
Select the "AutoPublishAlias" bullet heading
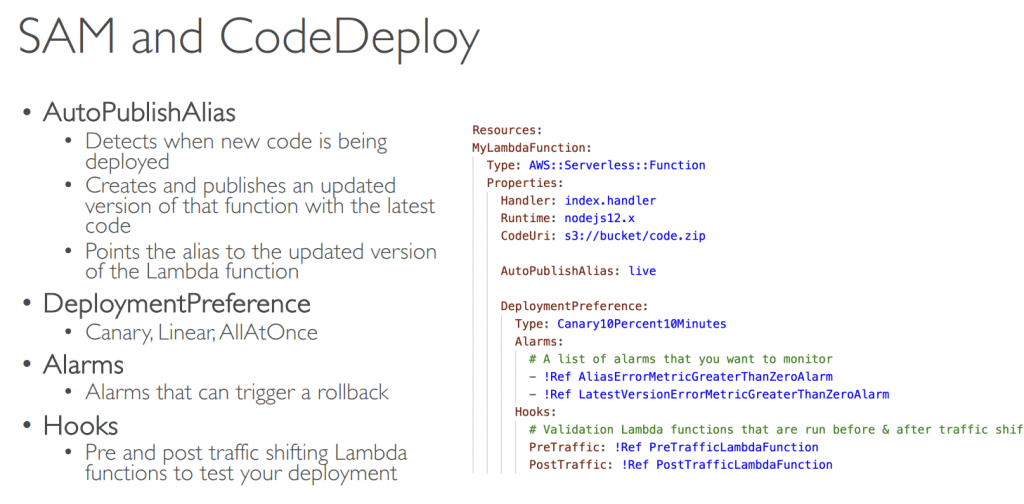click(139, 112)
